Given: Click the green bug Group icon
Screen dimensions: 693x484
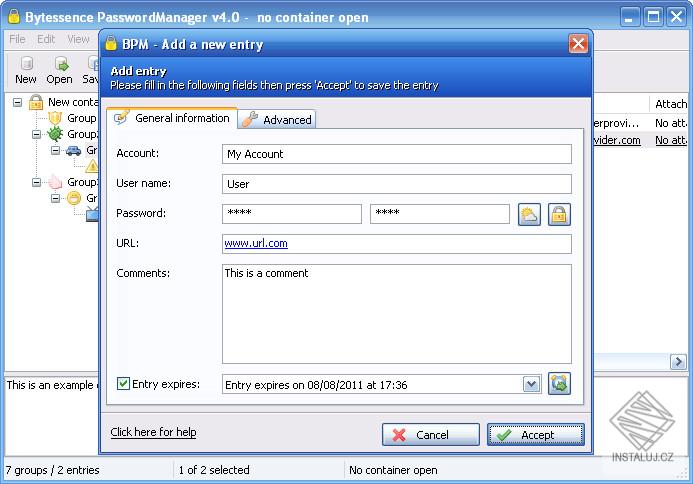Looking at the screenshot, I should coord(55,134).
